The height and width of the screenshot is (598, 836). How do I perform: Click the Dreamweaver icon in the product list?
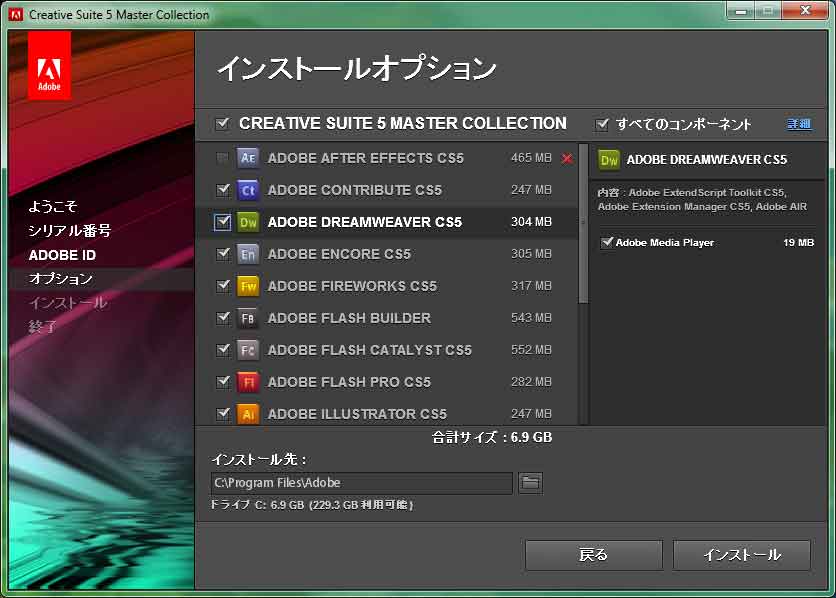click(x=248, y=222)
